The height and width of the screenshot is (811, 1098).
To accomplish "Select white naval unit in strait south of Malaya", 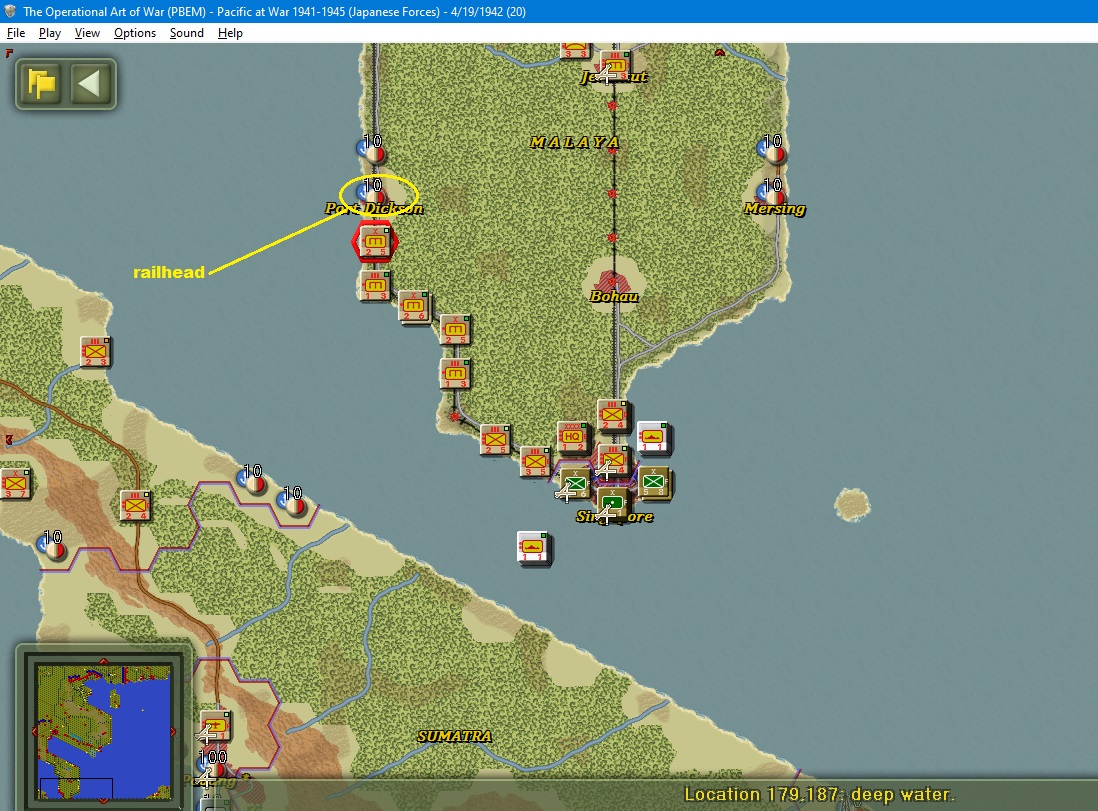I will [534, 547].
